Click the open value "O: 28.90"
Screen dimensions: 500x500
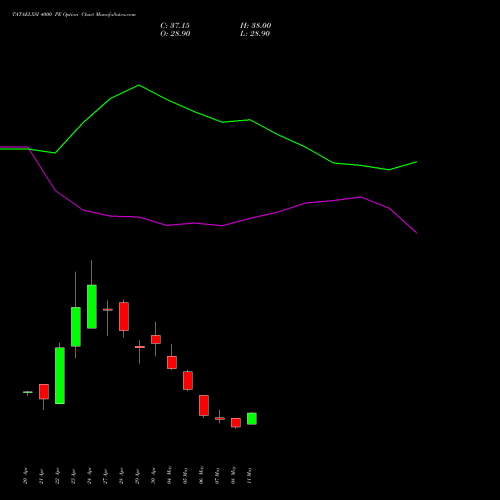175,34
